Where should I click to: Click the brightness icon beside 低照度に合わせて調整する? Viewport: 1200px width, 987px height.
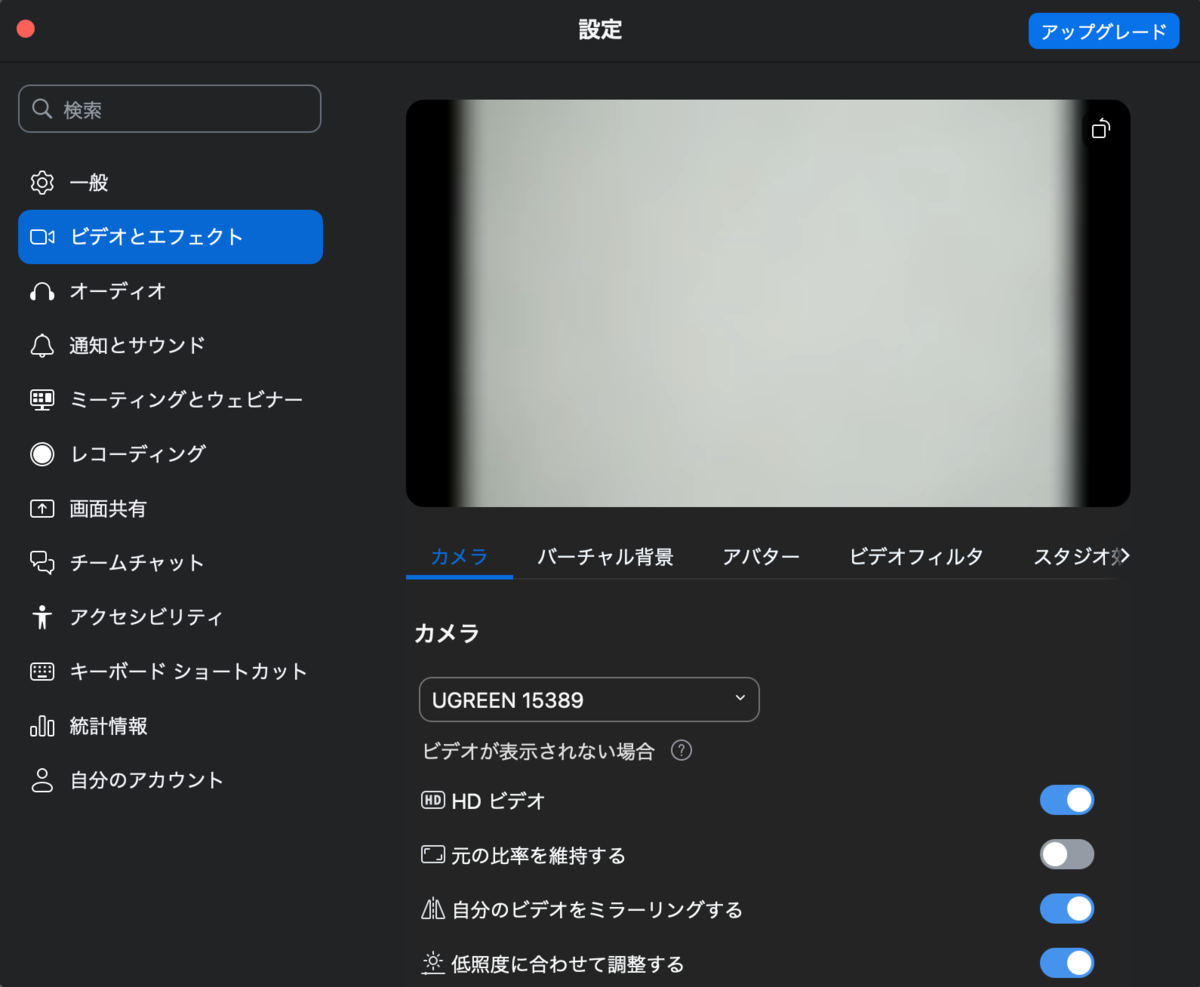pyautogui.click(x=433, y=963)
